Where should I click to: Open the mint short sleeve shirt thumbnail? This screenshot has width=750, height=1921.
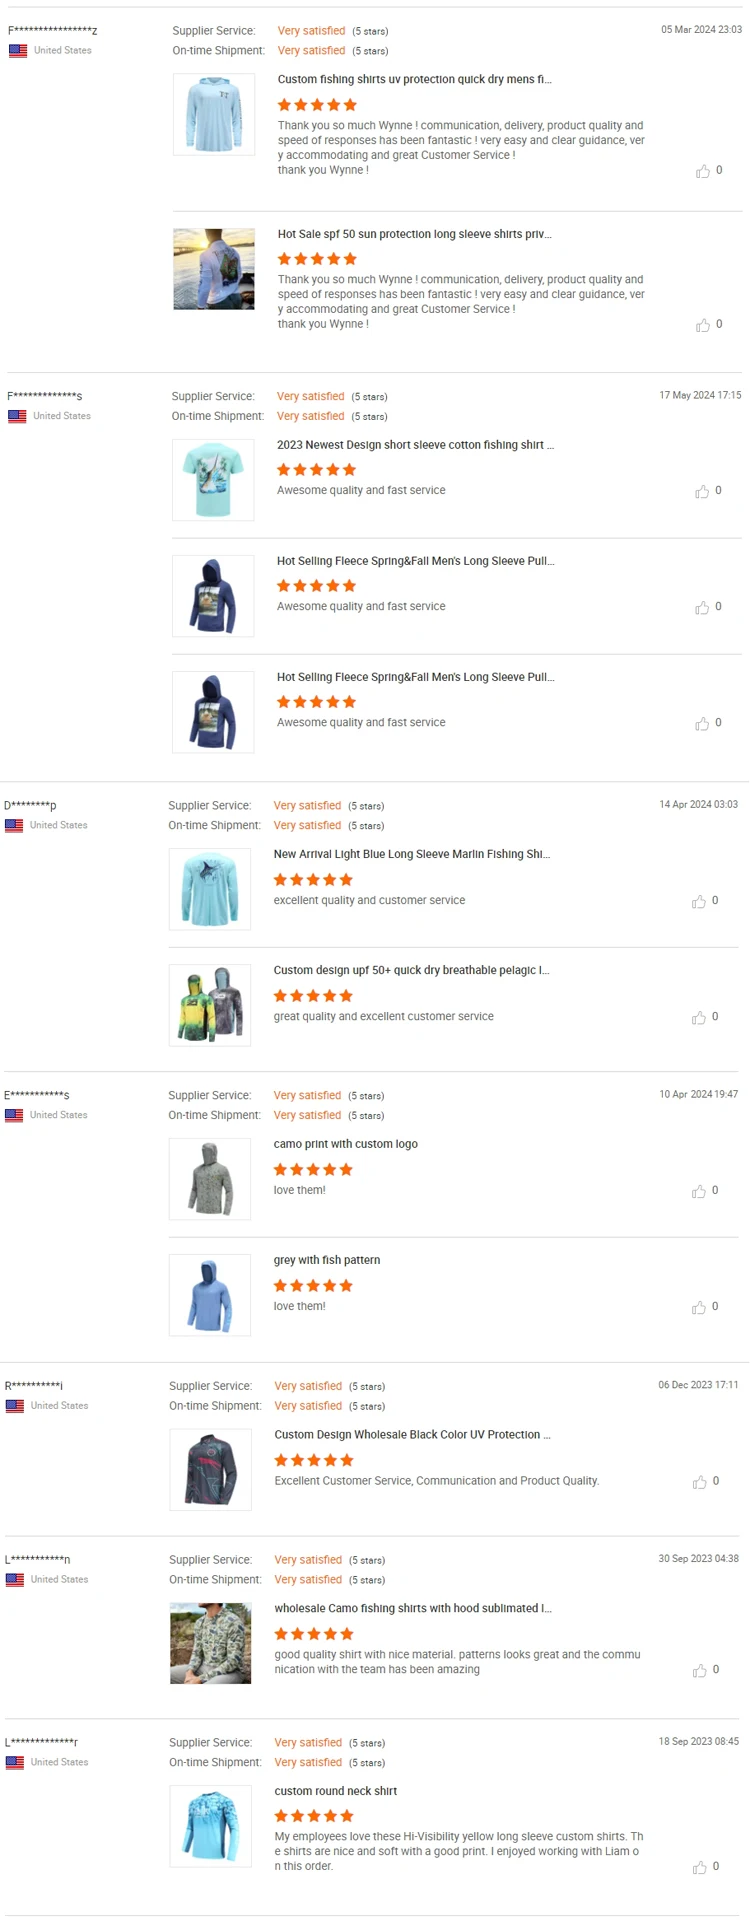213,480
